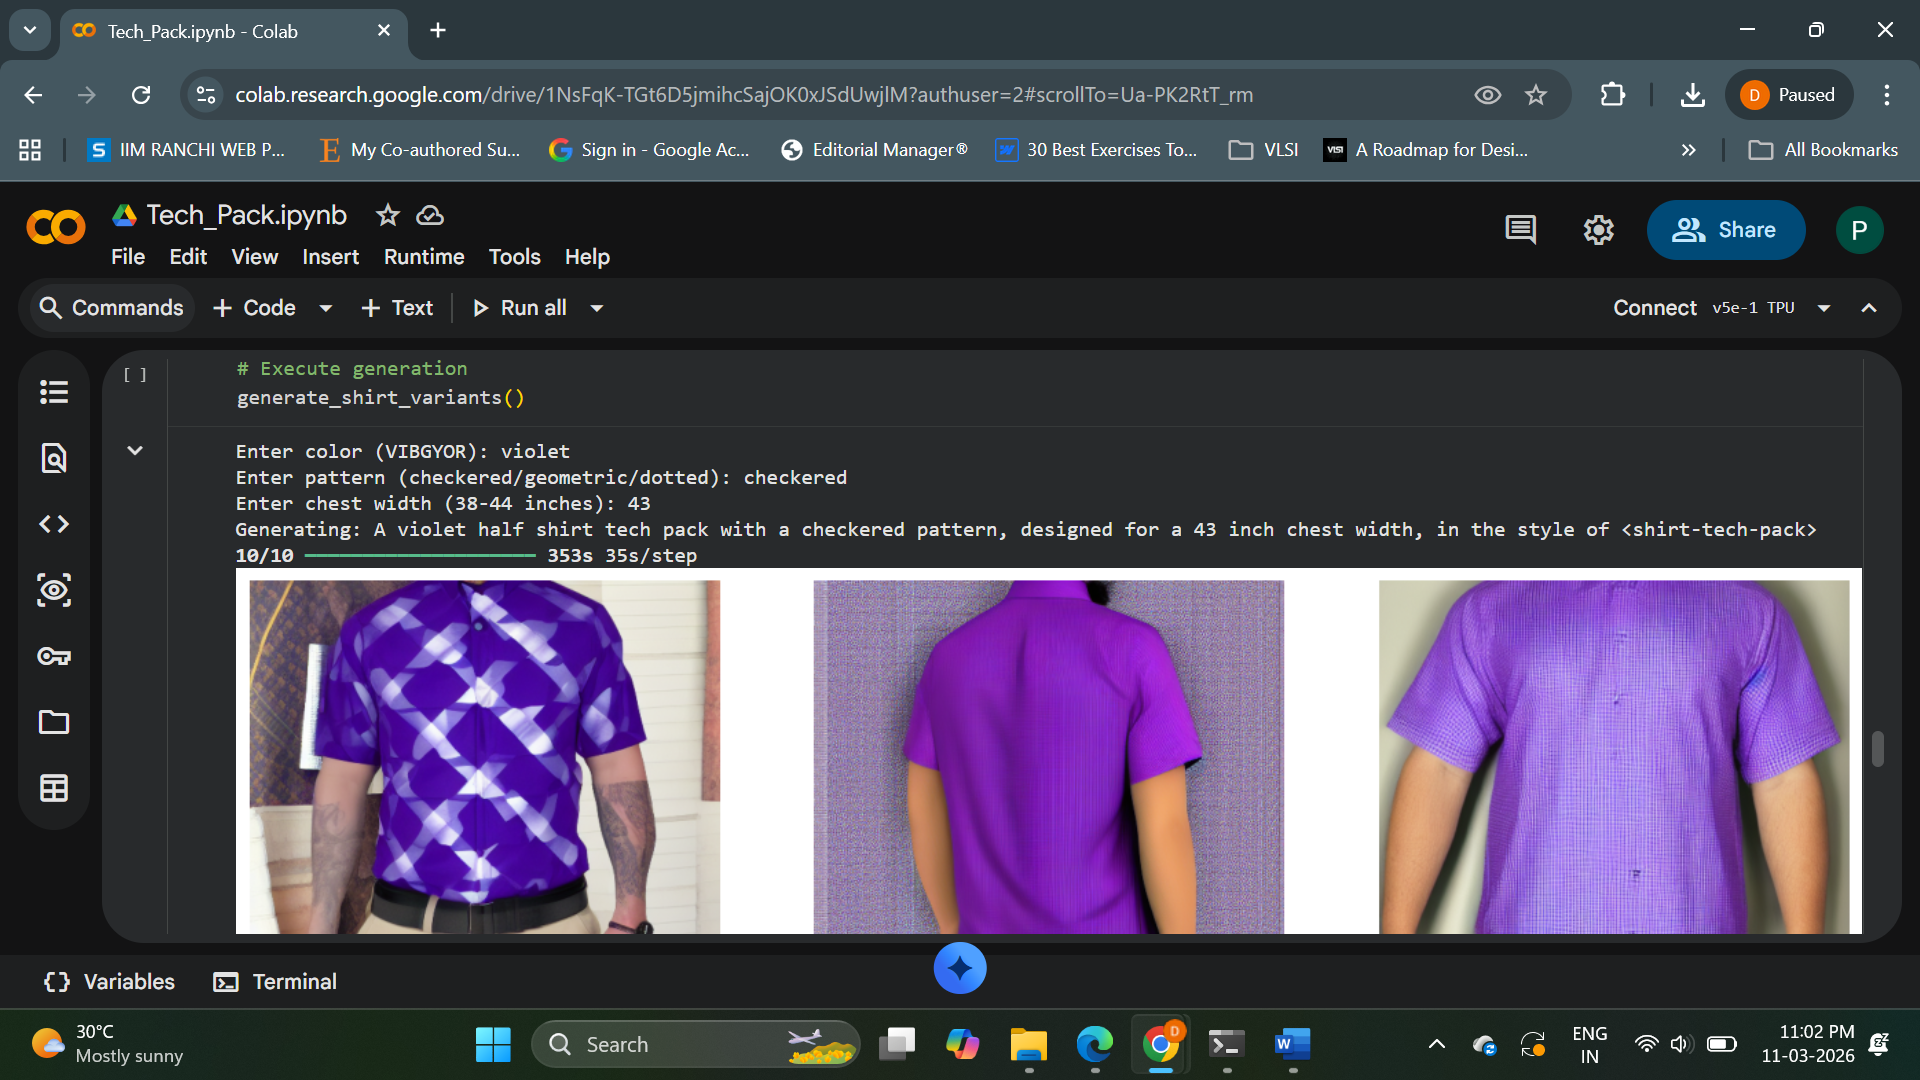
Task: Collapse the cell output chevron
Action: point(135,451)
